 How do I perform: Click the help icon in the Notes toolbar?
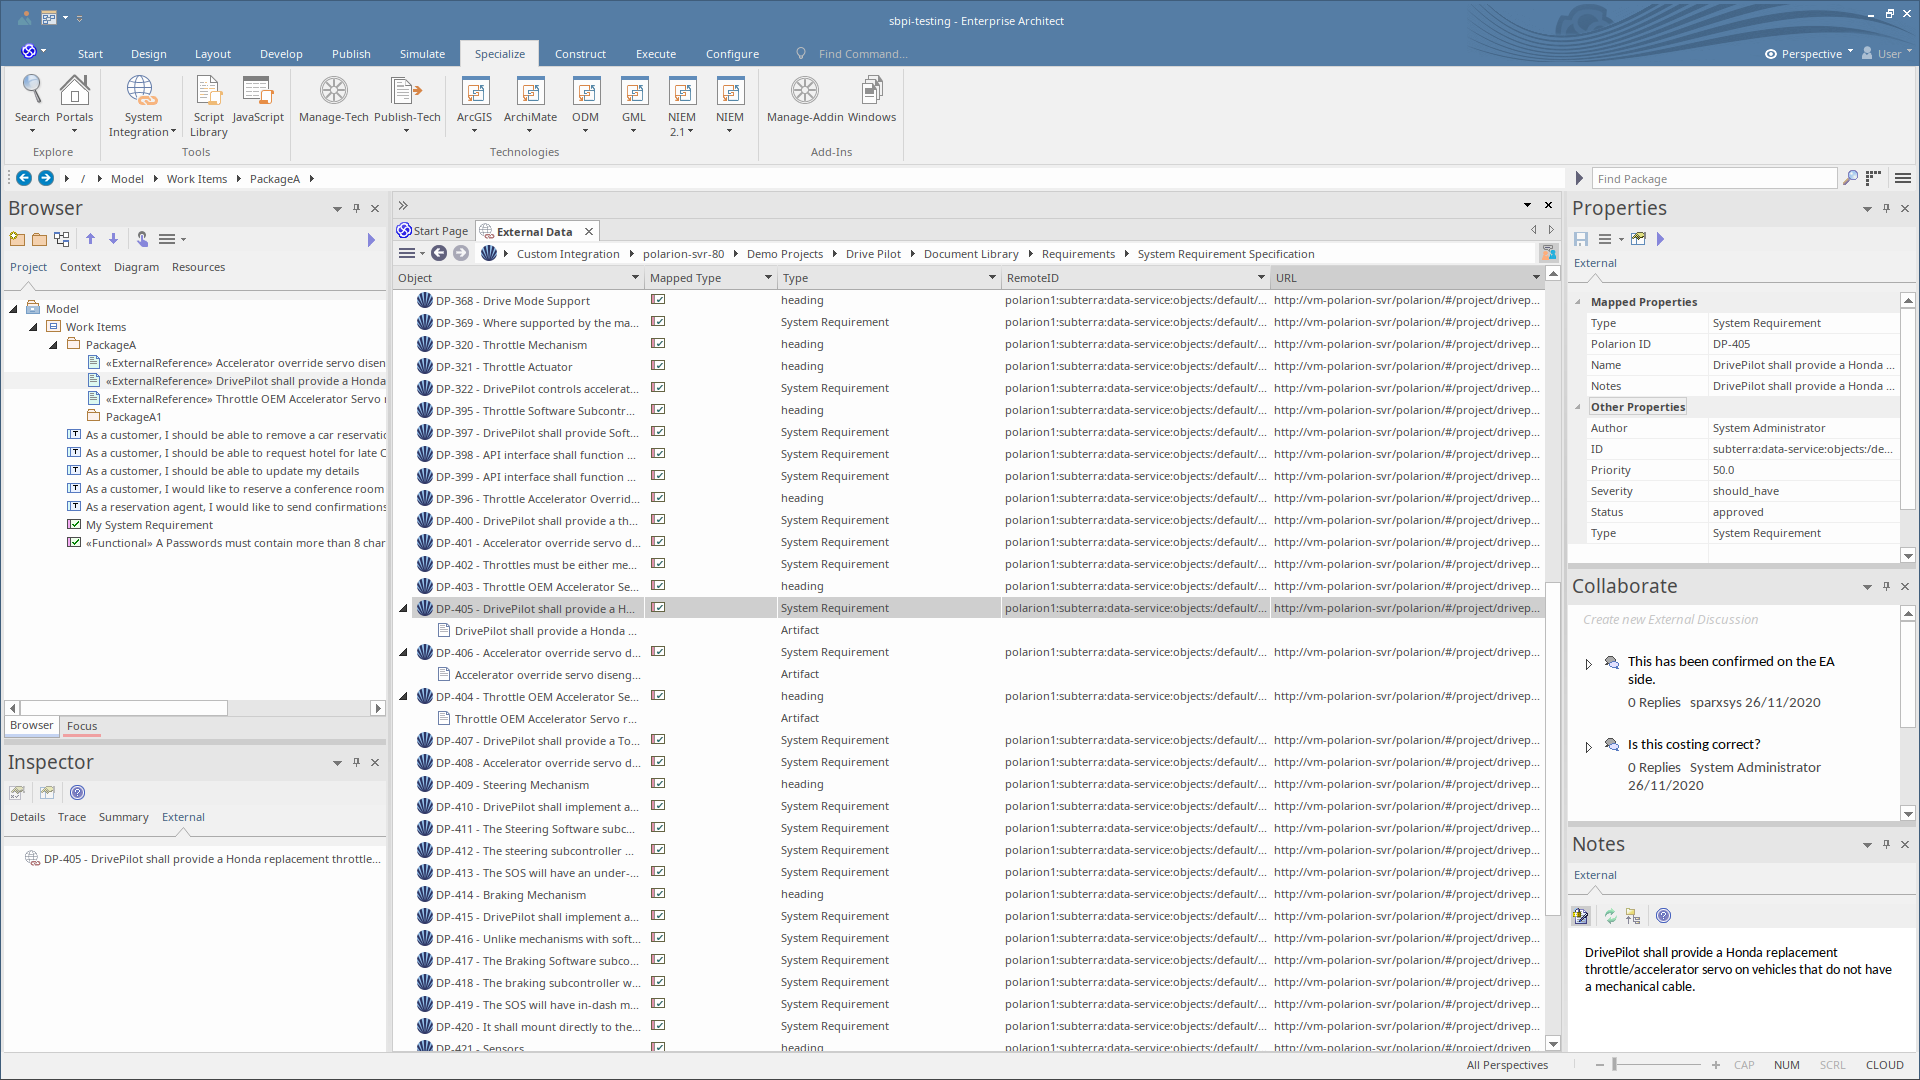(x=1663, y=916)
